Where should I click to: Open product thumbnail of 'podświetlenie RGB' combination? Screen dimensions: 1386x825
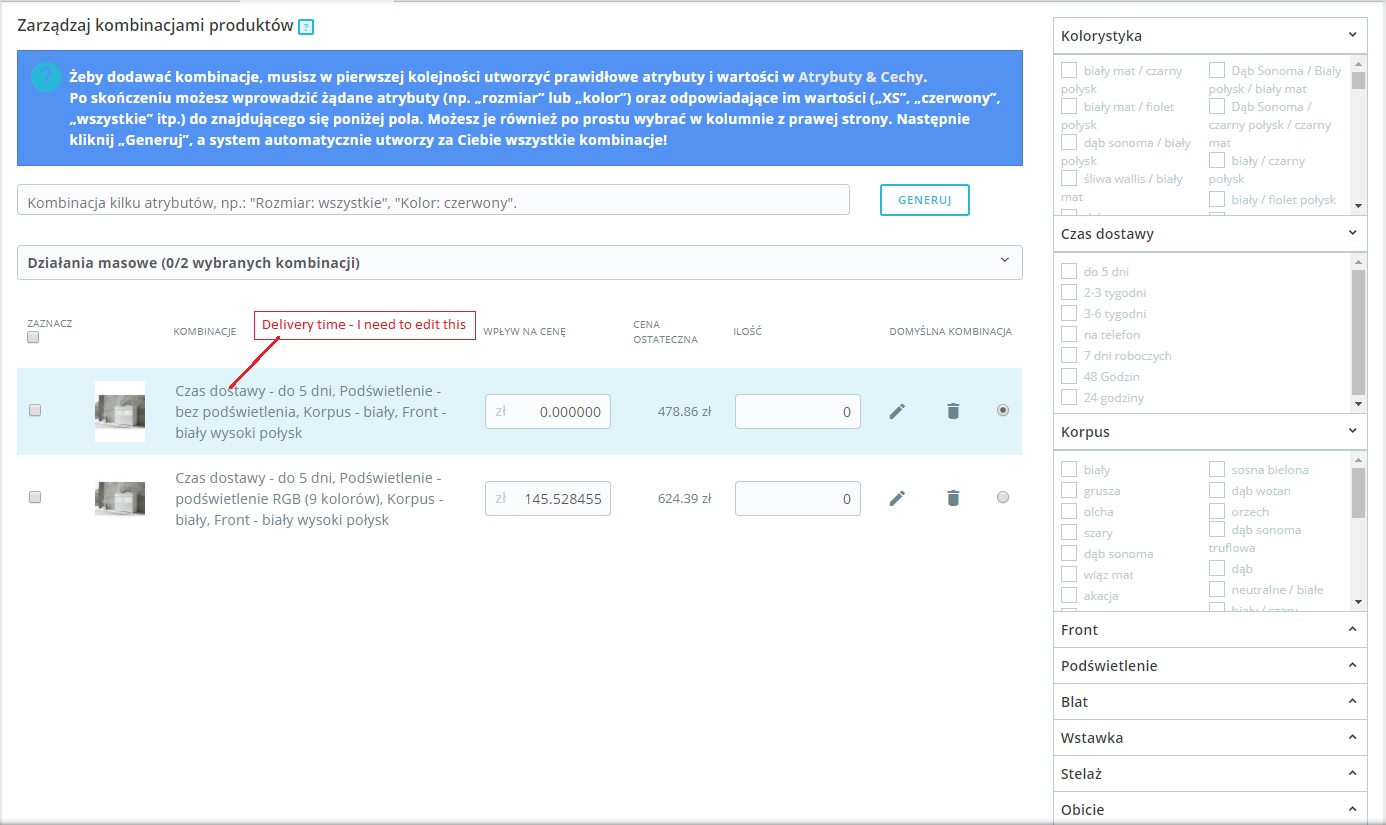click(120, 498)
